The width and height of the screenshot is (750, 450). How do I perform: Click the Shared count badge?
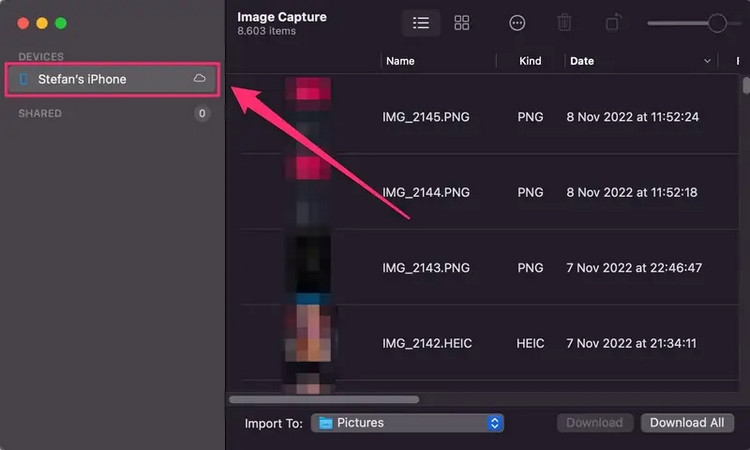[202, 114]
